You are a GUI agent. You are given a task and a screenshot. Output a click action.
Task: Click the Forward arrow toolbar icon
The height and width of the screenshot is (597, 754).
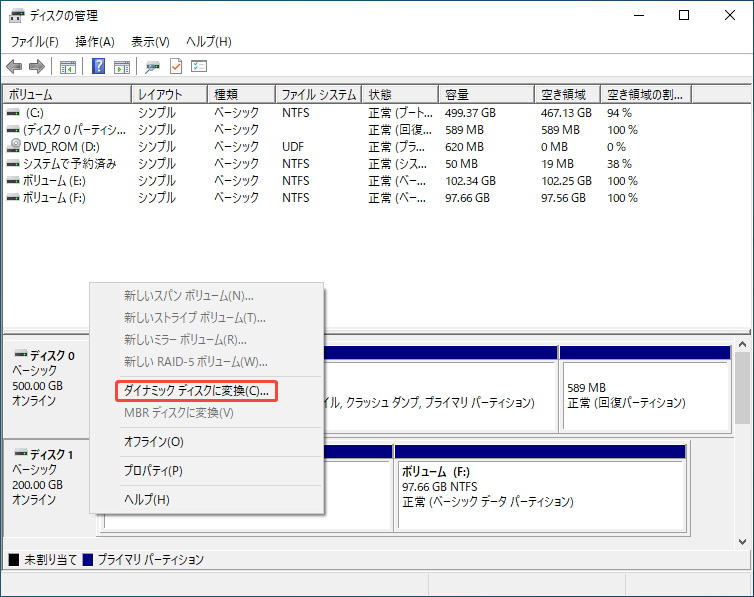(37, 66)
